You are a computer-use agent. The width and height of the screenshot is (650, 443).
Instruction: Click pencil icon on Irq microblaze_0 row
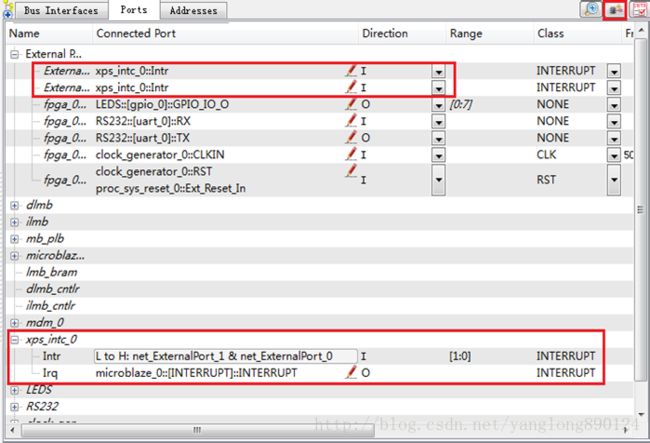coord(351,372)
